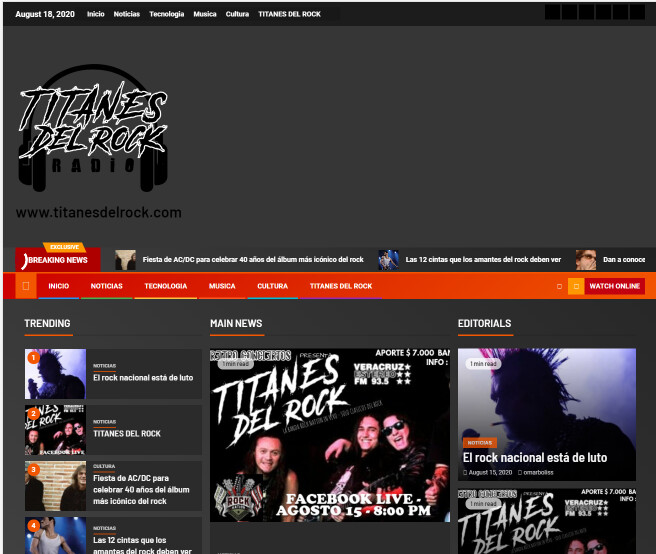656x554 pixels.
Task: Open Cultura in the top dark bar
Action: pos(237,14)
